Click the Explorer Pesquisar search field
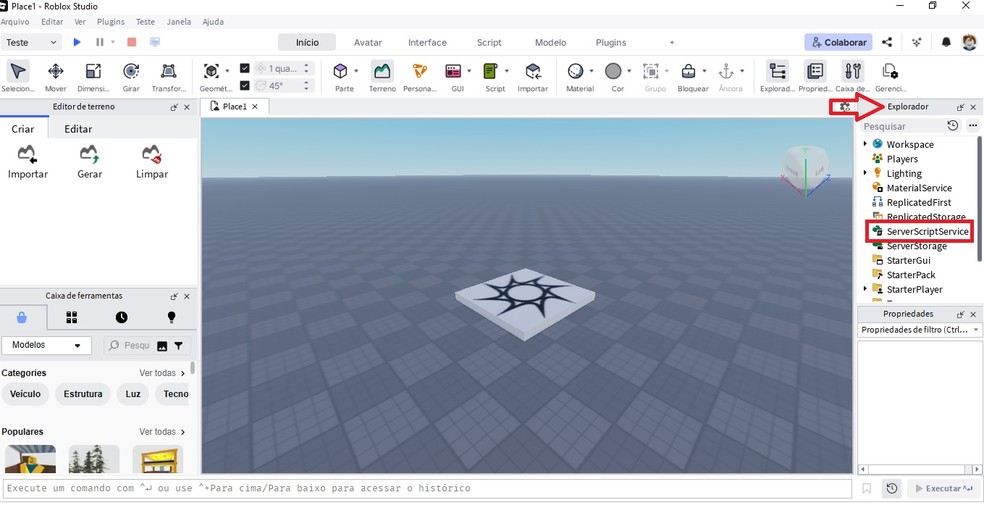 pos(902,126)
